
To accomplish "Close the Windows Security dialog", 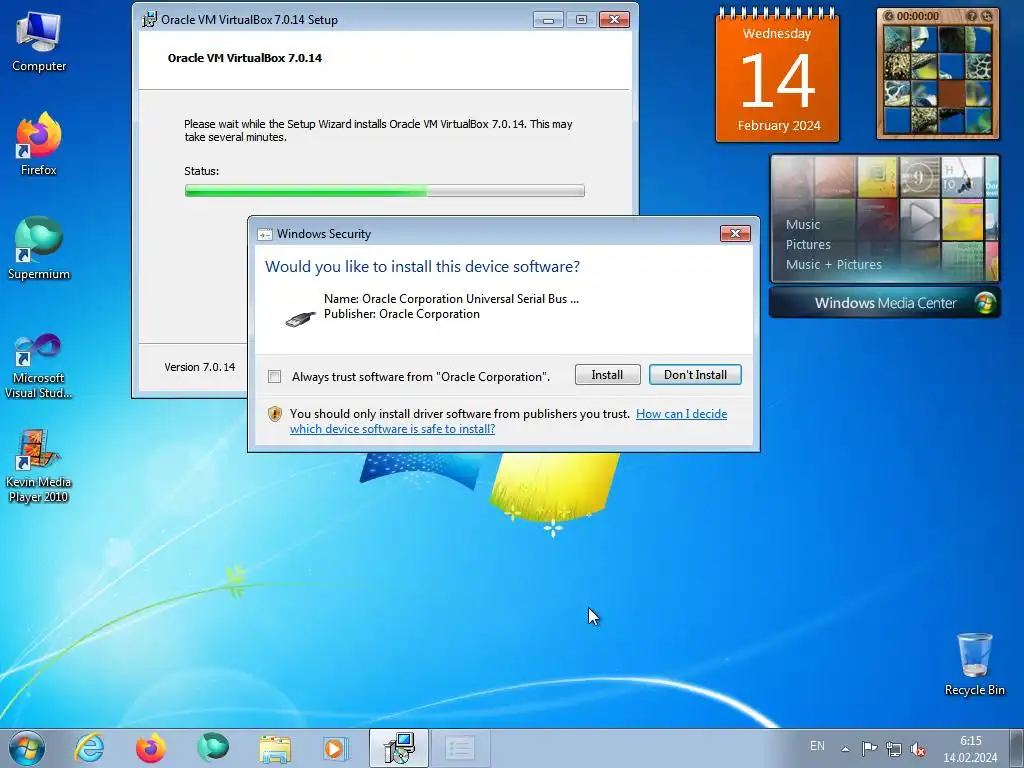I will click(x=735, y=234).
